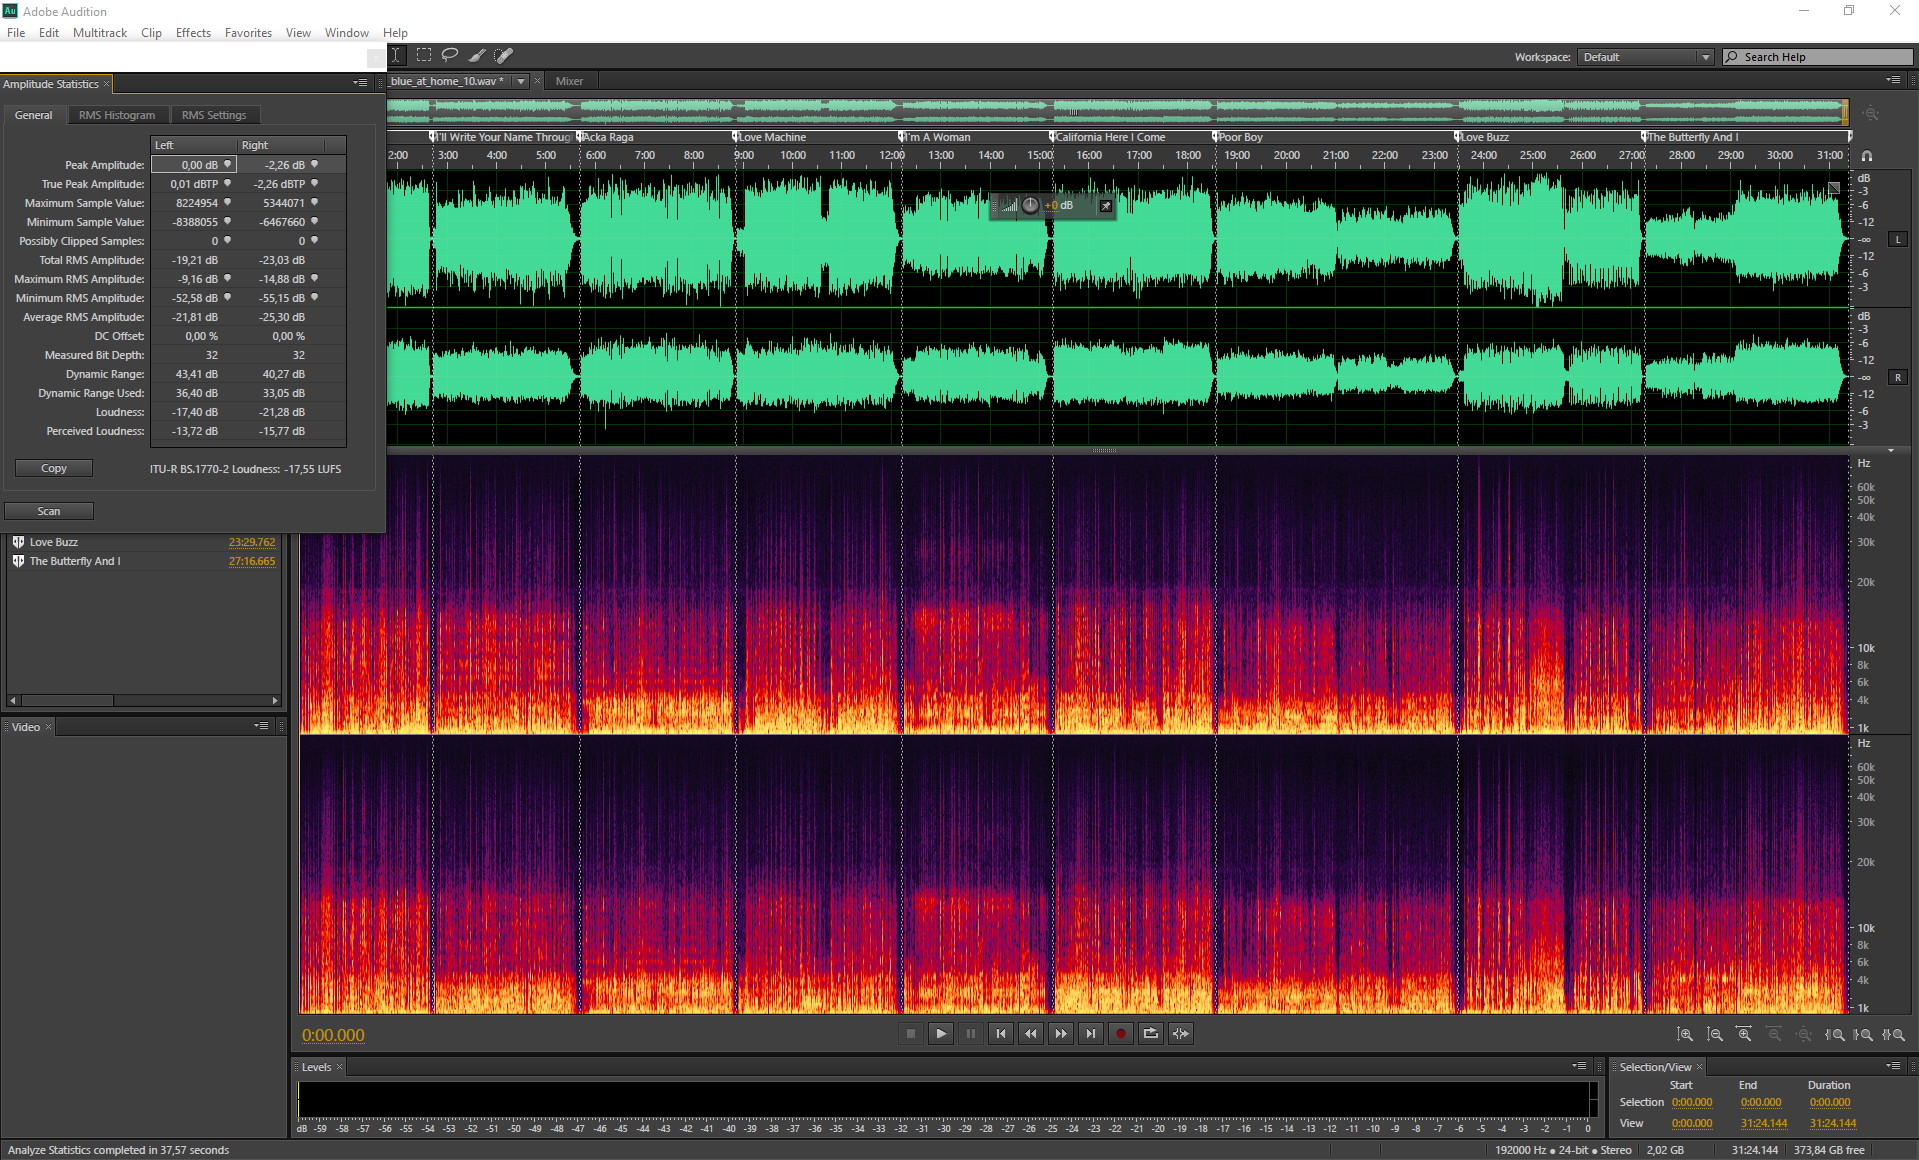The image size is (1919, 1160).
Task: Switch to the RMS Histogram tab
Action: pos(117,115)
